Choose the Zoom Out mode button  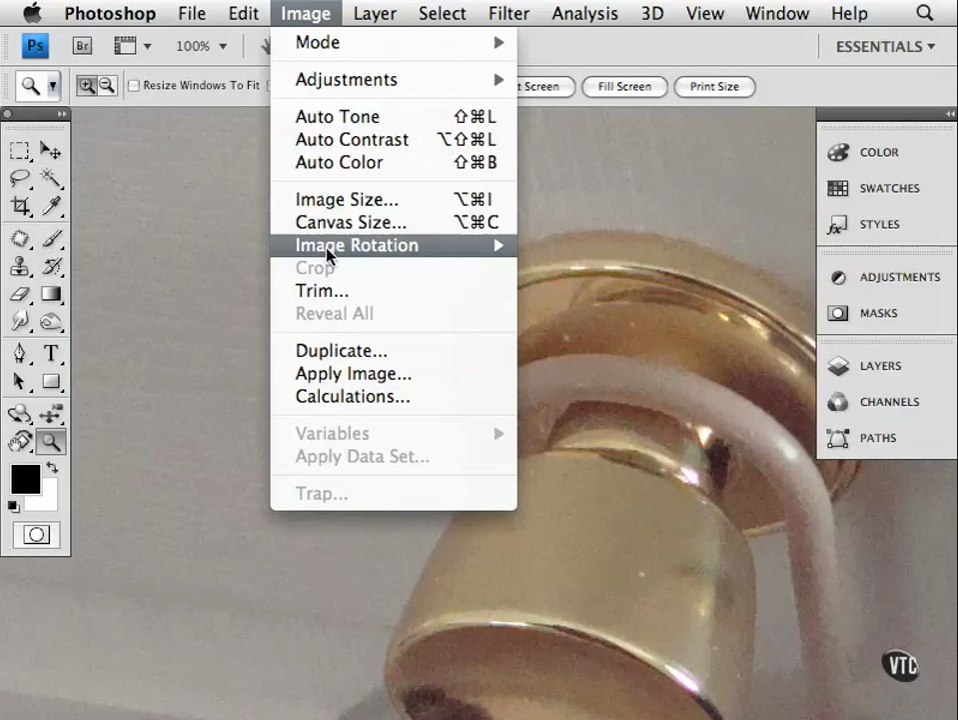(x=107, y=86)
